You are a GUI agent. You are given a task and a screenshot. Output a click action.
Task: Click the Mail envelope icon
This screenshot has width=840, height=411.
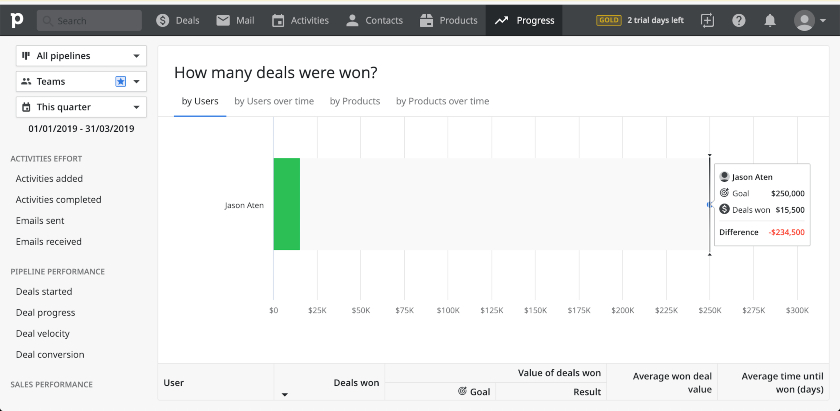[x=223, y=20]
